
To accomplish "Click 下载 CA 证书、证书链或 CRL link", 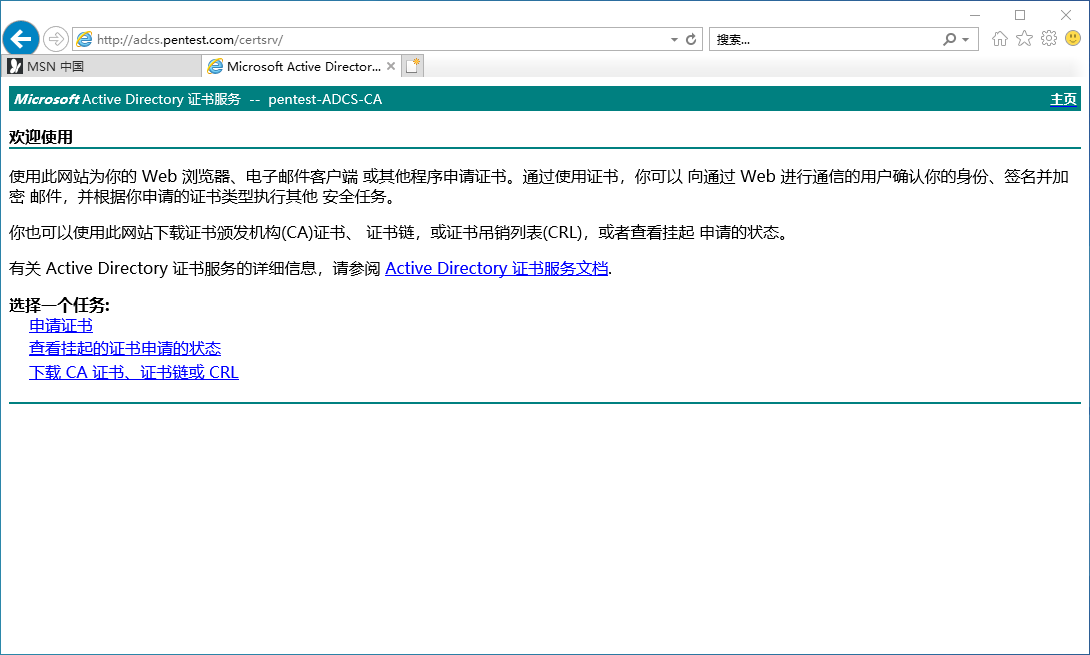I will pos(133,372).
